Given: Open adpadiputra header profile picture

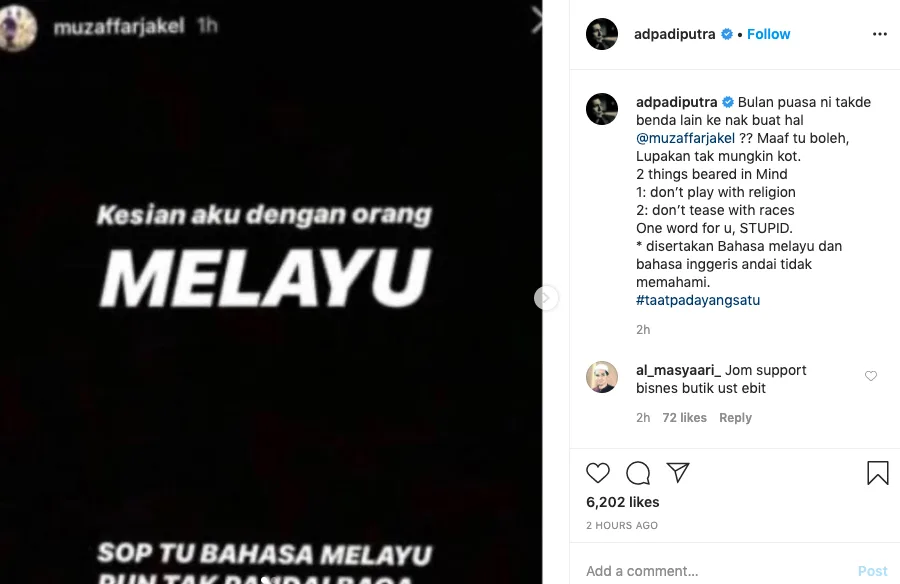Looking at the screenshot, I should (602, 34).
